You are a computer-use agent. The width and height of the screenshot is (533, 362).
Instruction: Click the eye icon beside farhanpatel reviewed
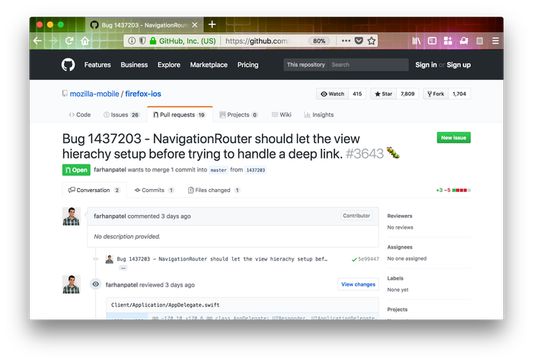pyautogui.click(x=96, y=284)
